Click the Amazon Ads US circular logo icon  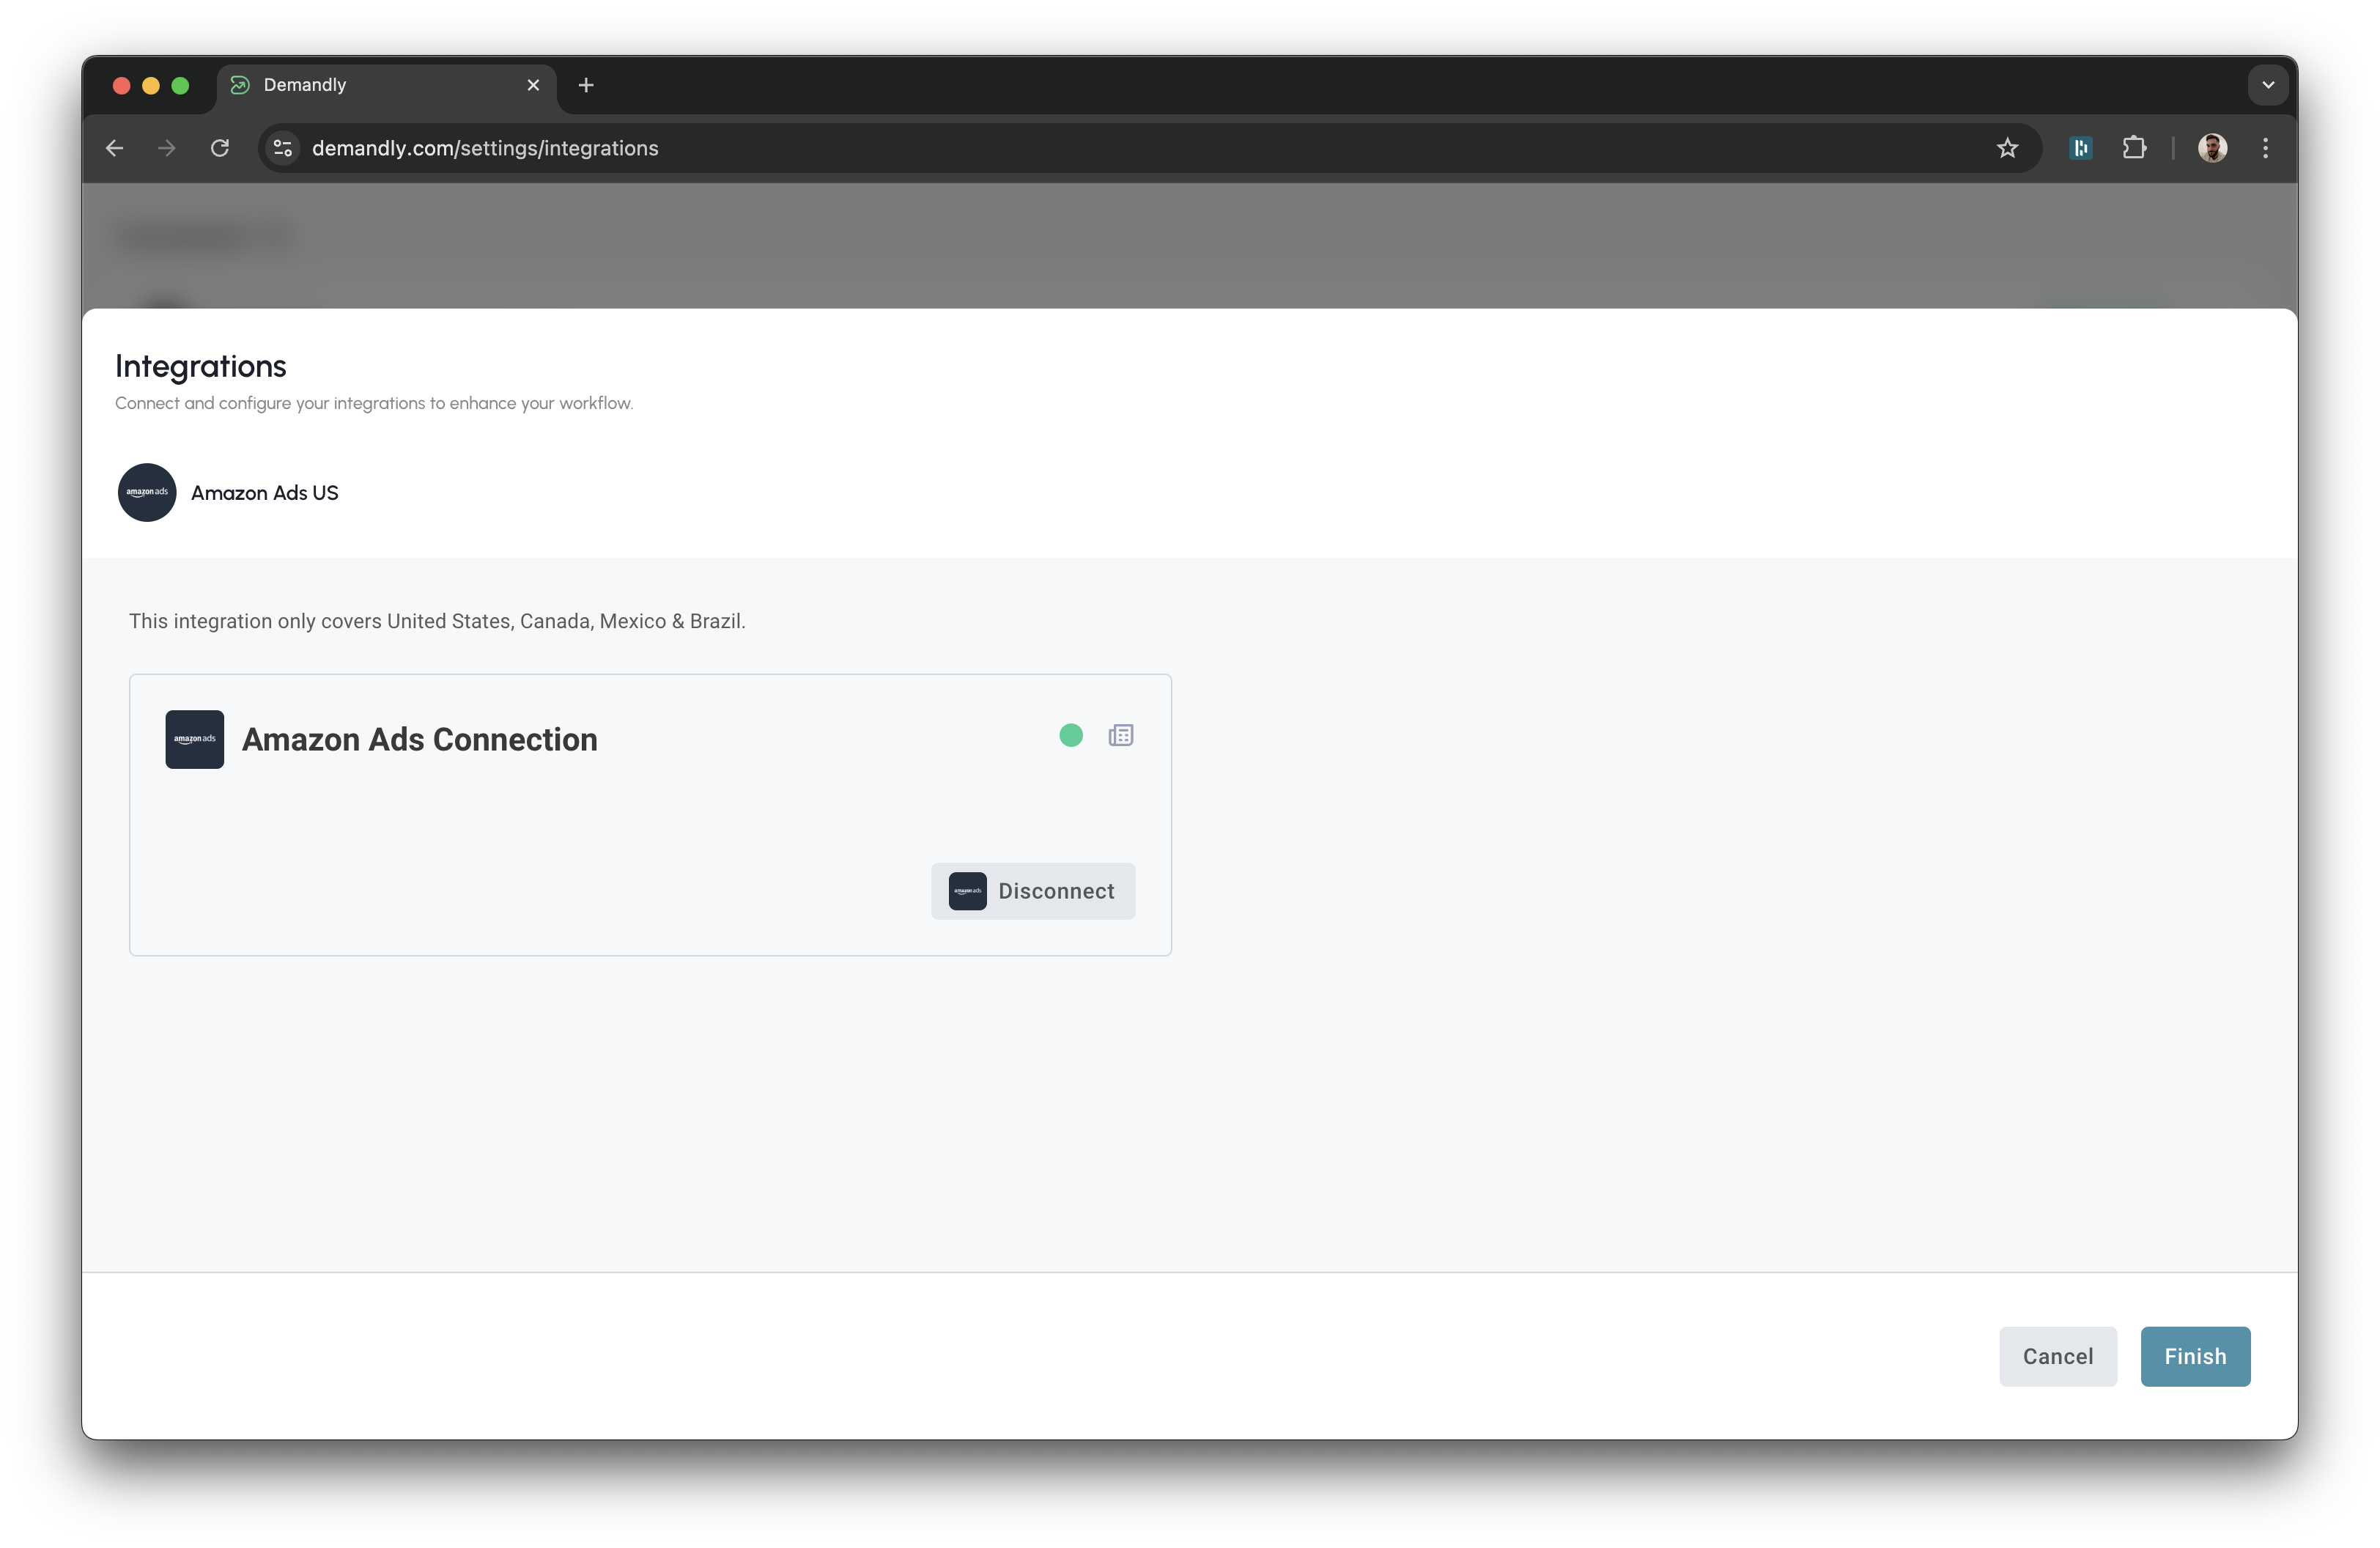146,492
